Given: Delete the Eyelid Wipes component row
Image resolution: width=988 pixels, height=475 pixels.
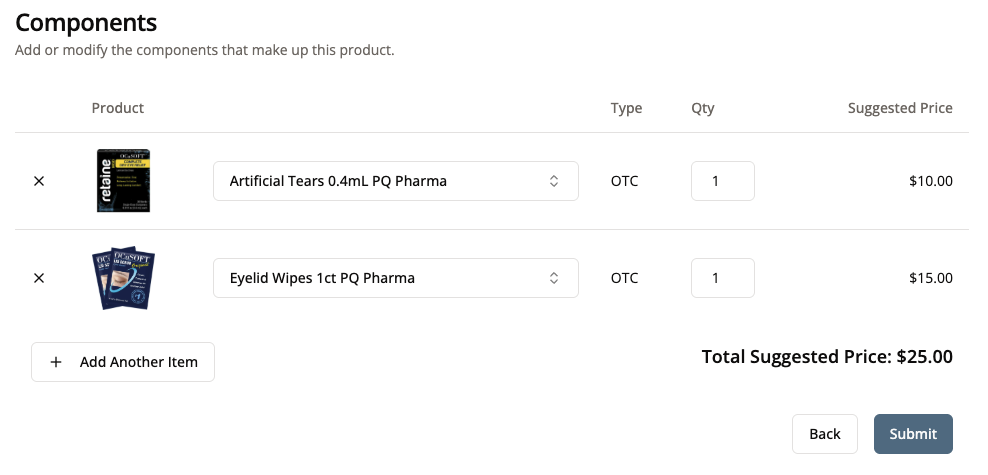Looking at the screenshot, I should pos(39,278).
